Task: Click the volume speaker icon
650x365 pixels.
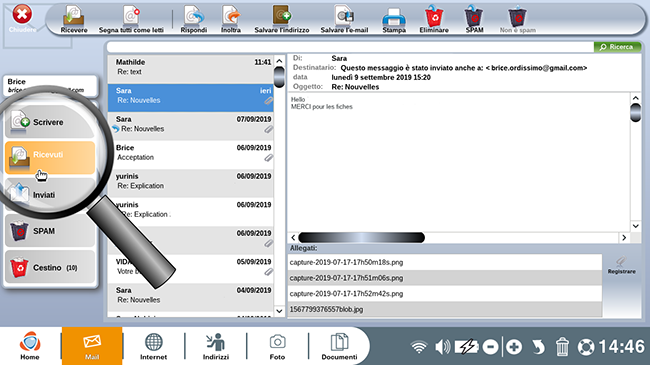Action: click(442, 347)
